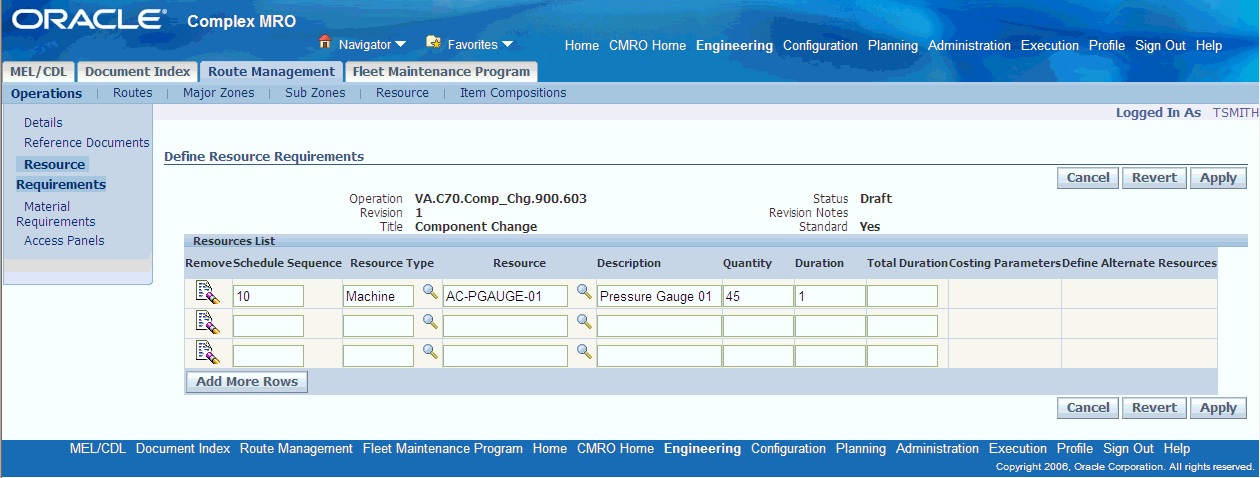This screenshot has height=478, width=1260.
Task: Click Route Management in the footer links
Action: tap(297, 449)
